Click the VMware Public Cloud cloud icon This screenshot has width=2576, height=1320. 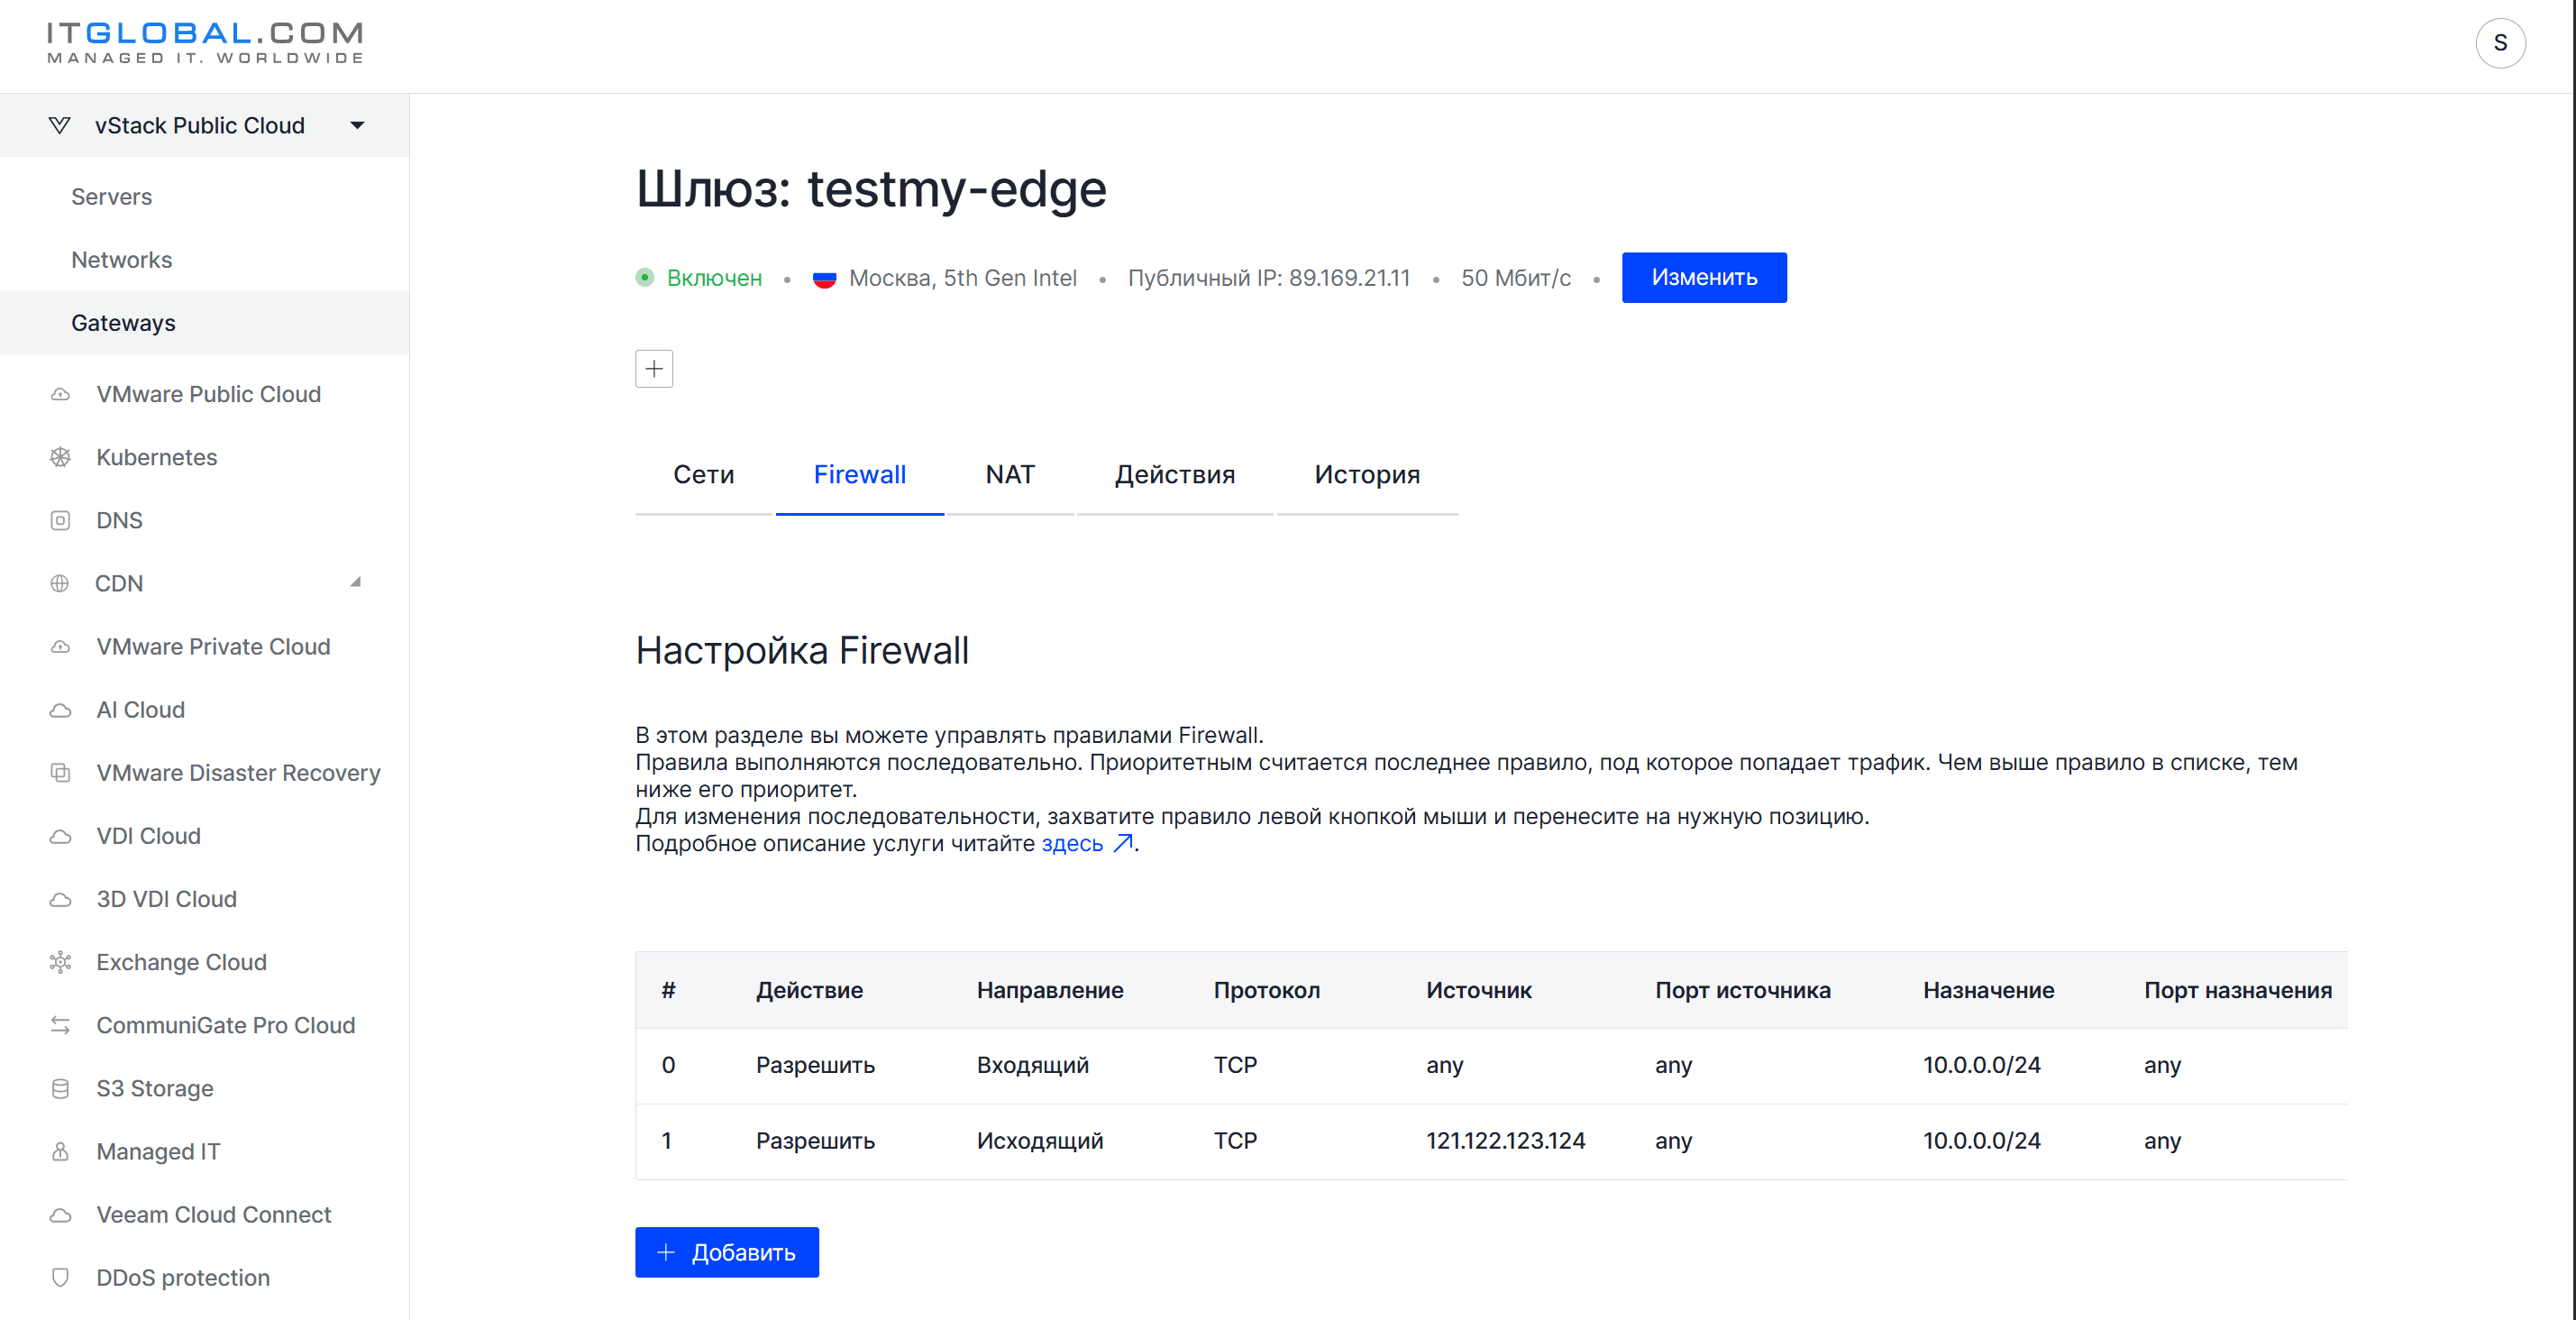[x=60, y=394]
